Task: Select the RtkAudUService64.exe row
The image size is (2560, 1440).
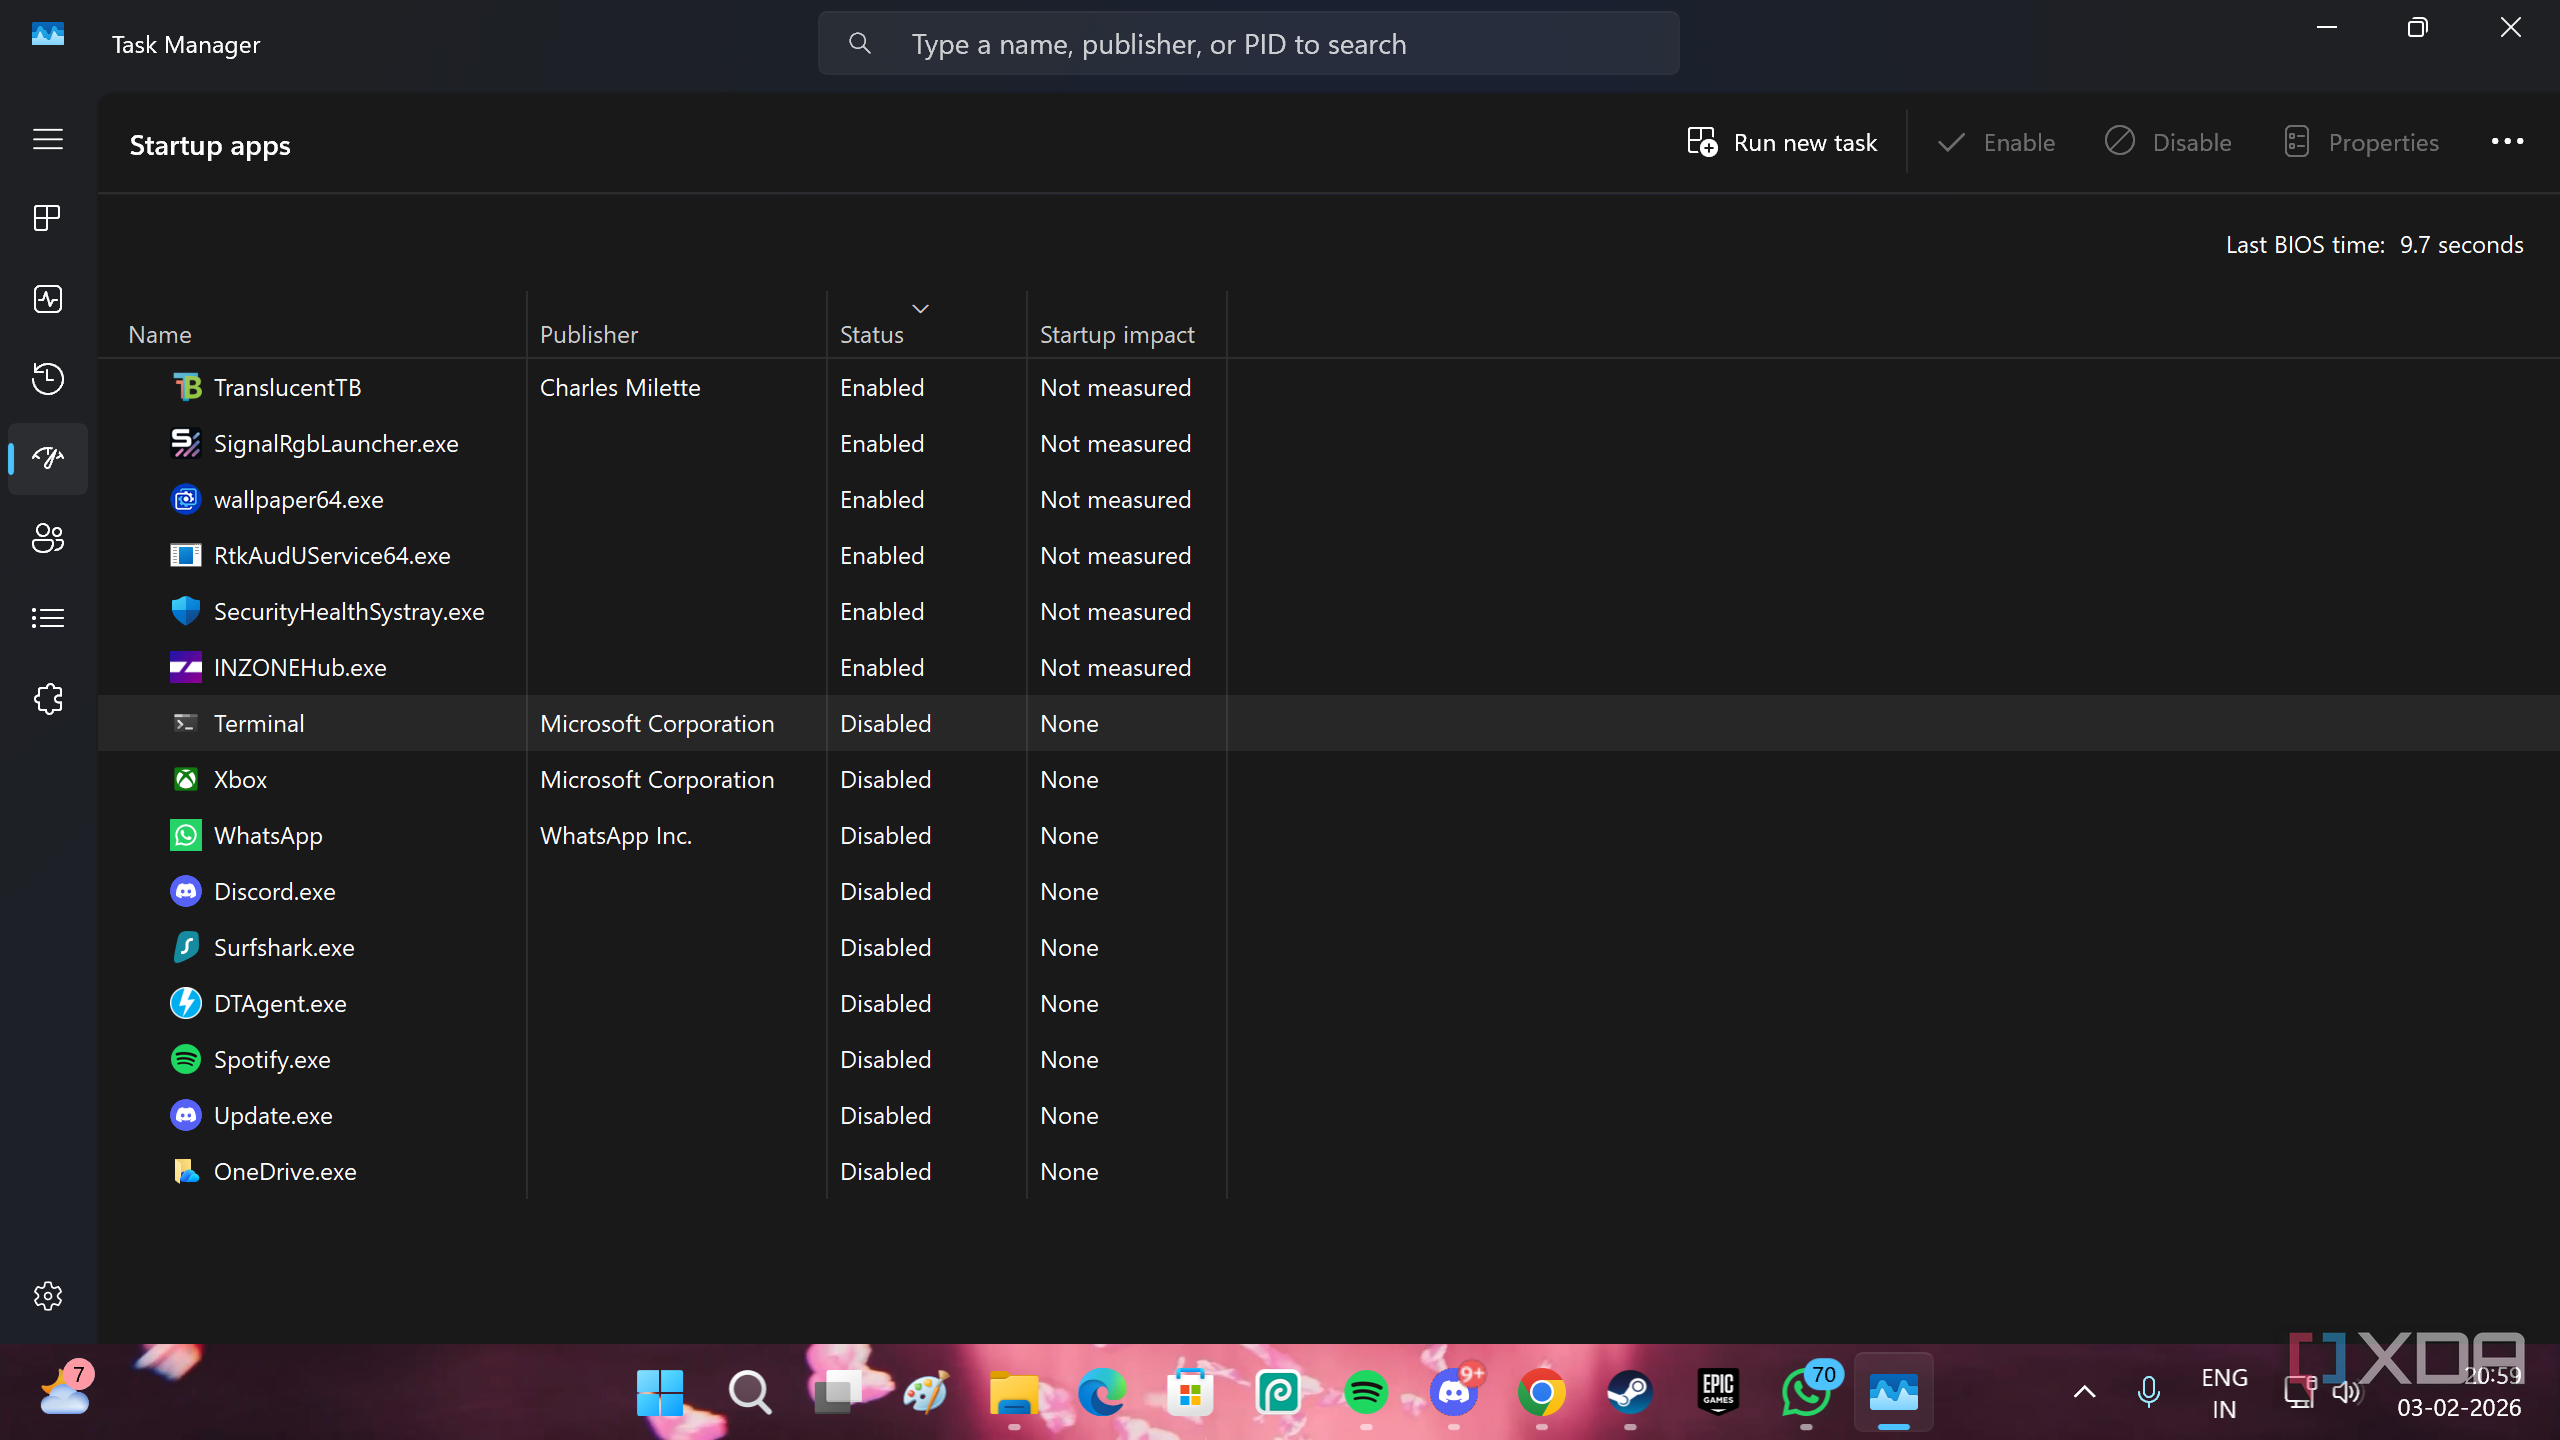Action: point(1328,555)
